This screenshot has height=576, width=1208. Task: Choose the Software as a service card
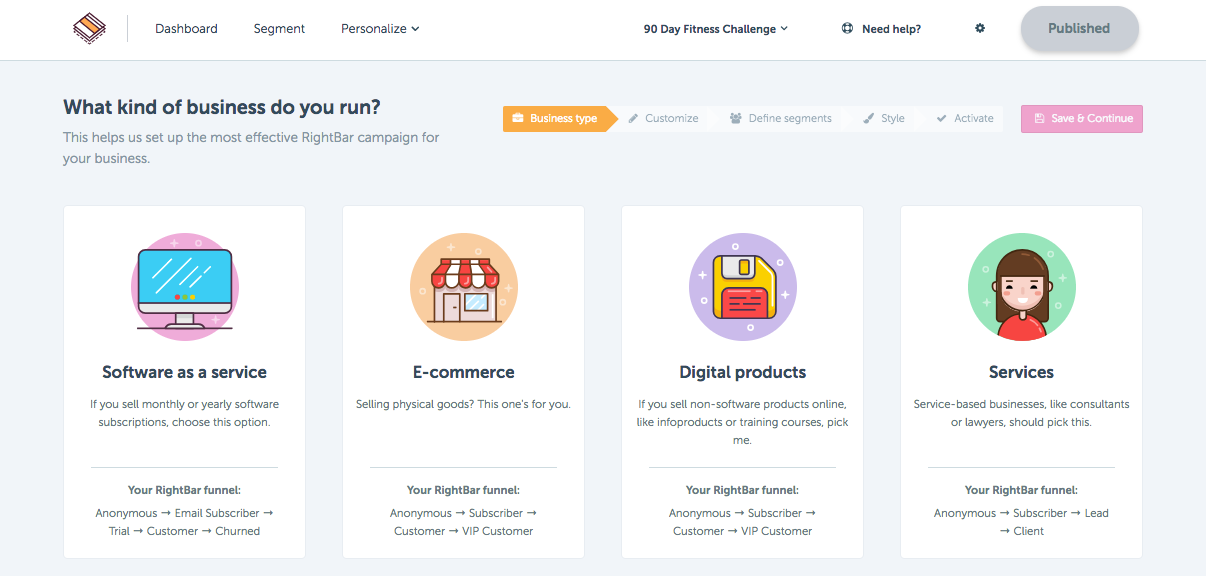(184, 382)
